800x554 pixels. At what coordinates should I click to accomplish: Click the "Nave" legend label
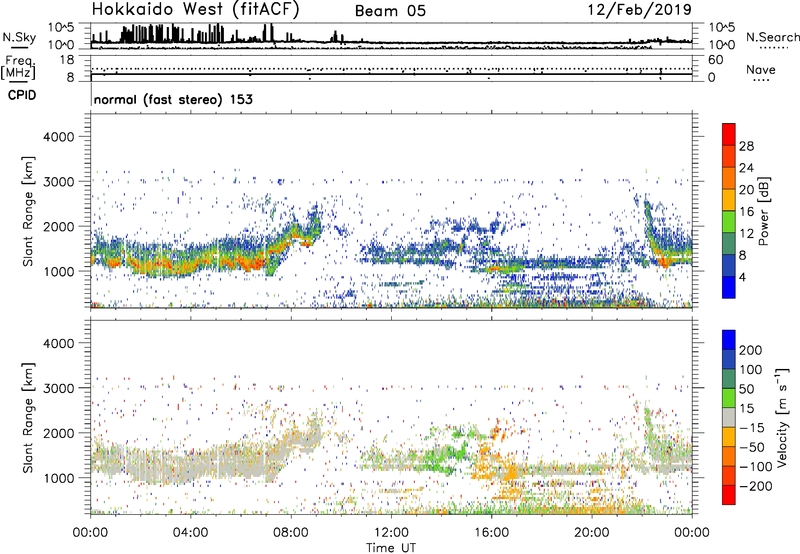coord(761,69)
